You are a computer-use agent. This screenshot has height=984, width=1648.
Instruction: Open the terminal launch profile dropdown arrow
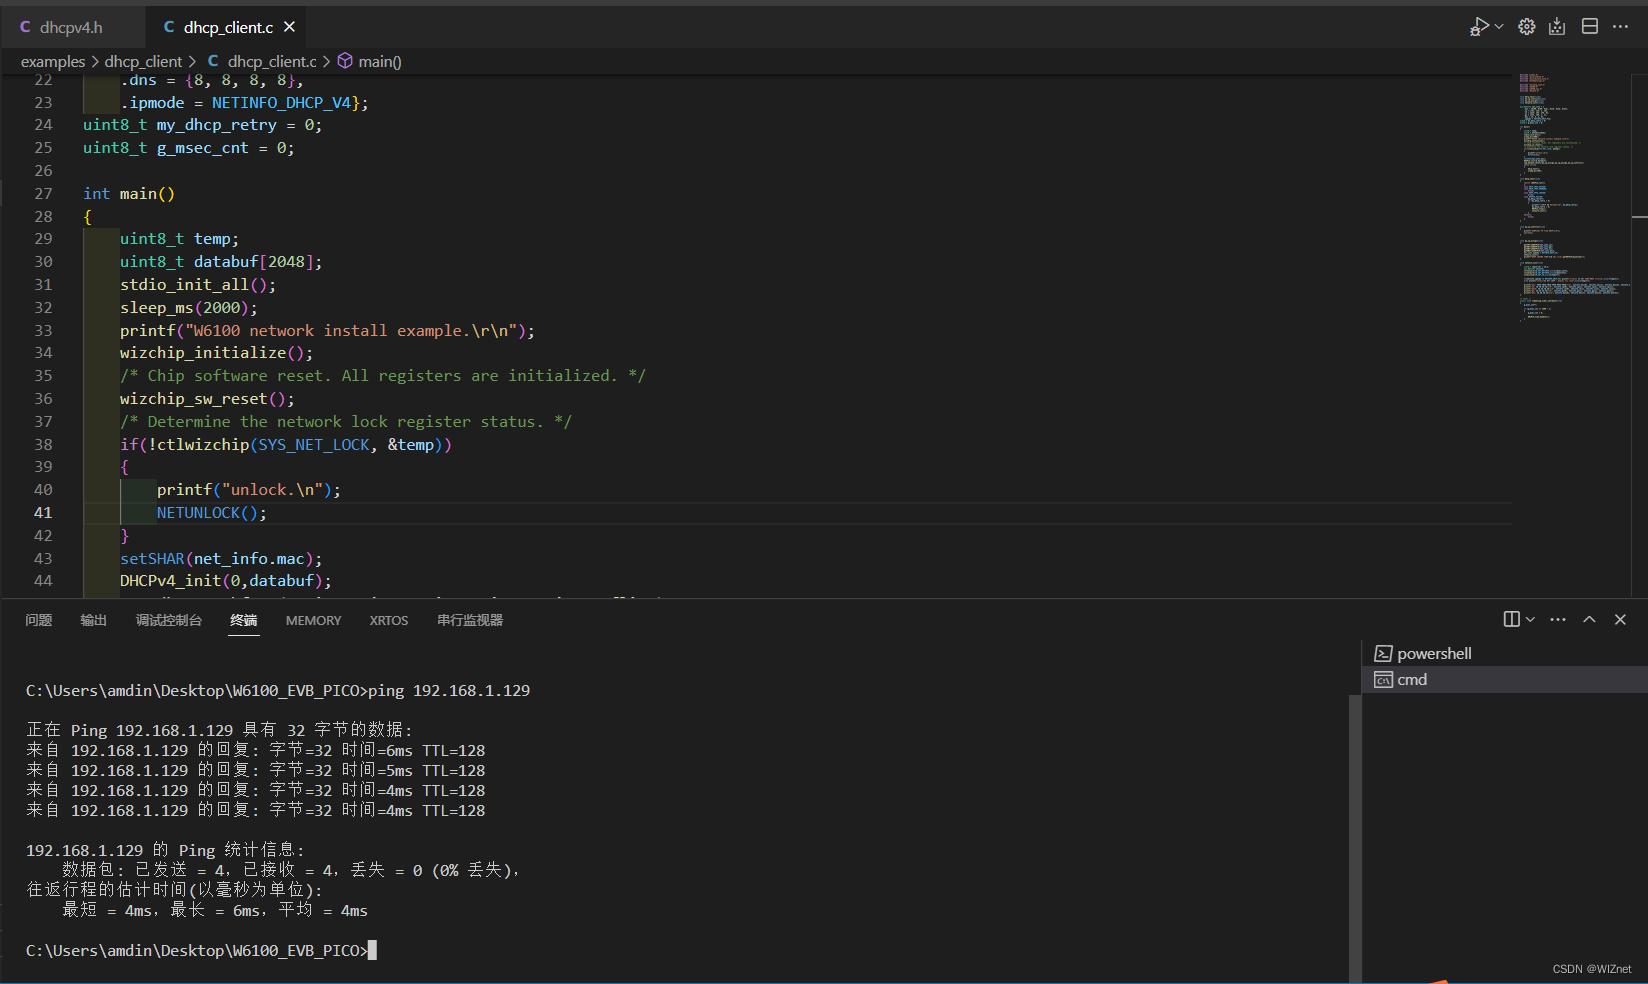click(1530, 620)
